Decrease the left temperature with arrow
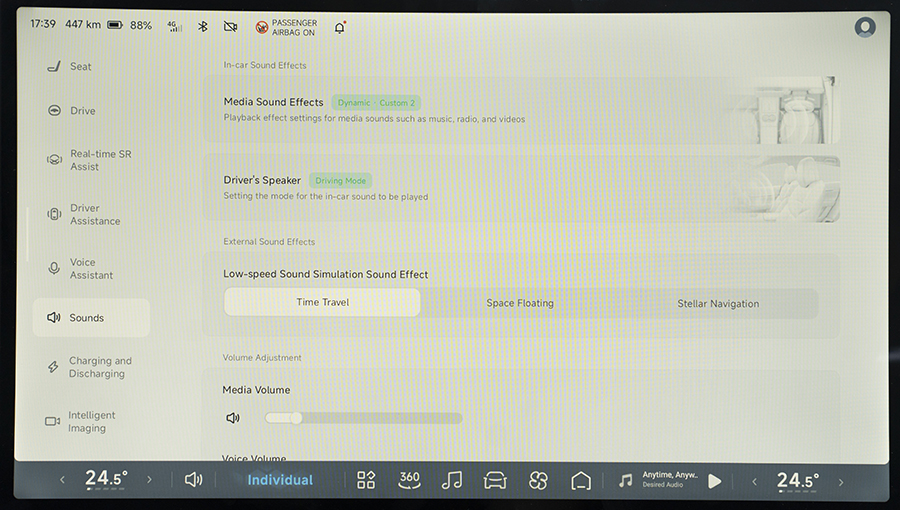Image resolution: width=900 pixels, height=510 pixels. [62, 480]
